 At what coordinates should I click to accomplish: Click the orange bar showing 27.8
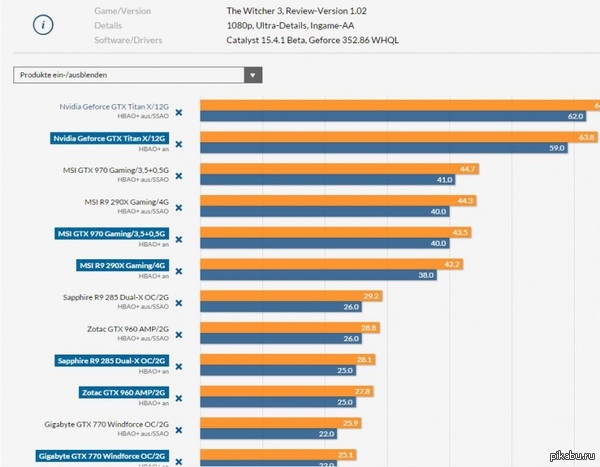coord(287,391)
